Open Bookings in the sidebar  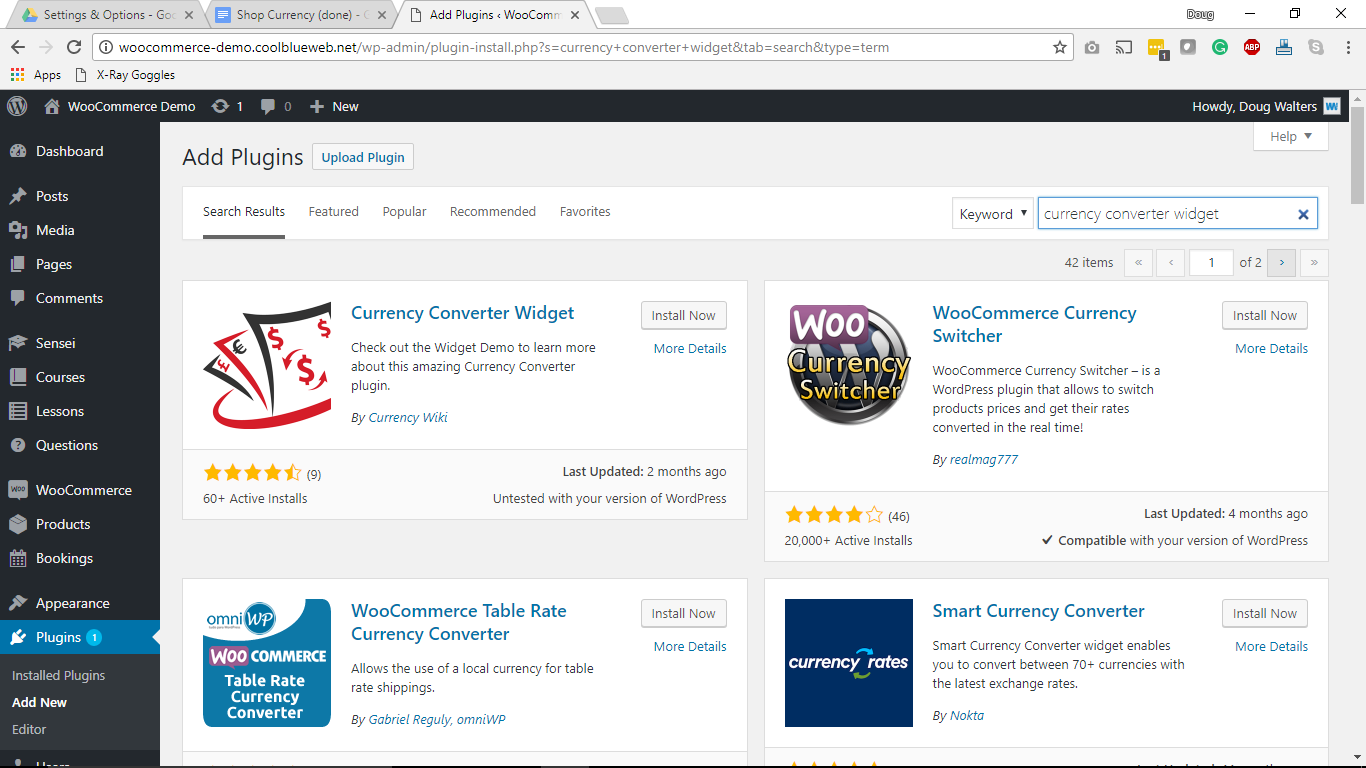pyautogui.click(x=64, y=558)
